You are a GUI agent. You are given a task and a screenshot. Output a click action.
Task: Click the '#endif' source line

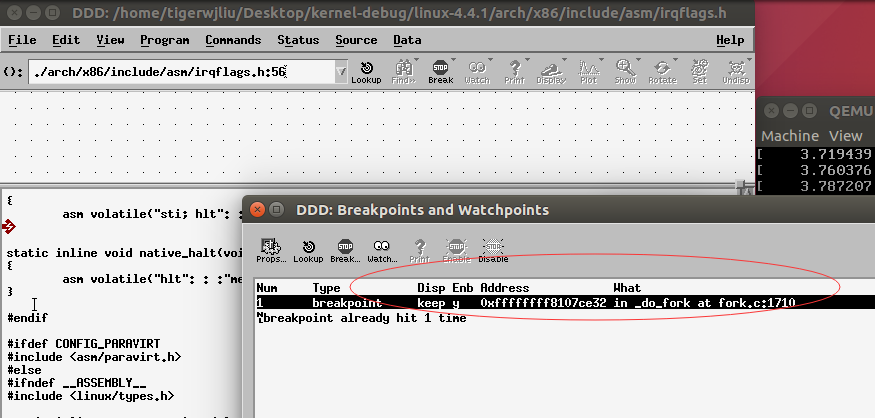coord(27,318)
